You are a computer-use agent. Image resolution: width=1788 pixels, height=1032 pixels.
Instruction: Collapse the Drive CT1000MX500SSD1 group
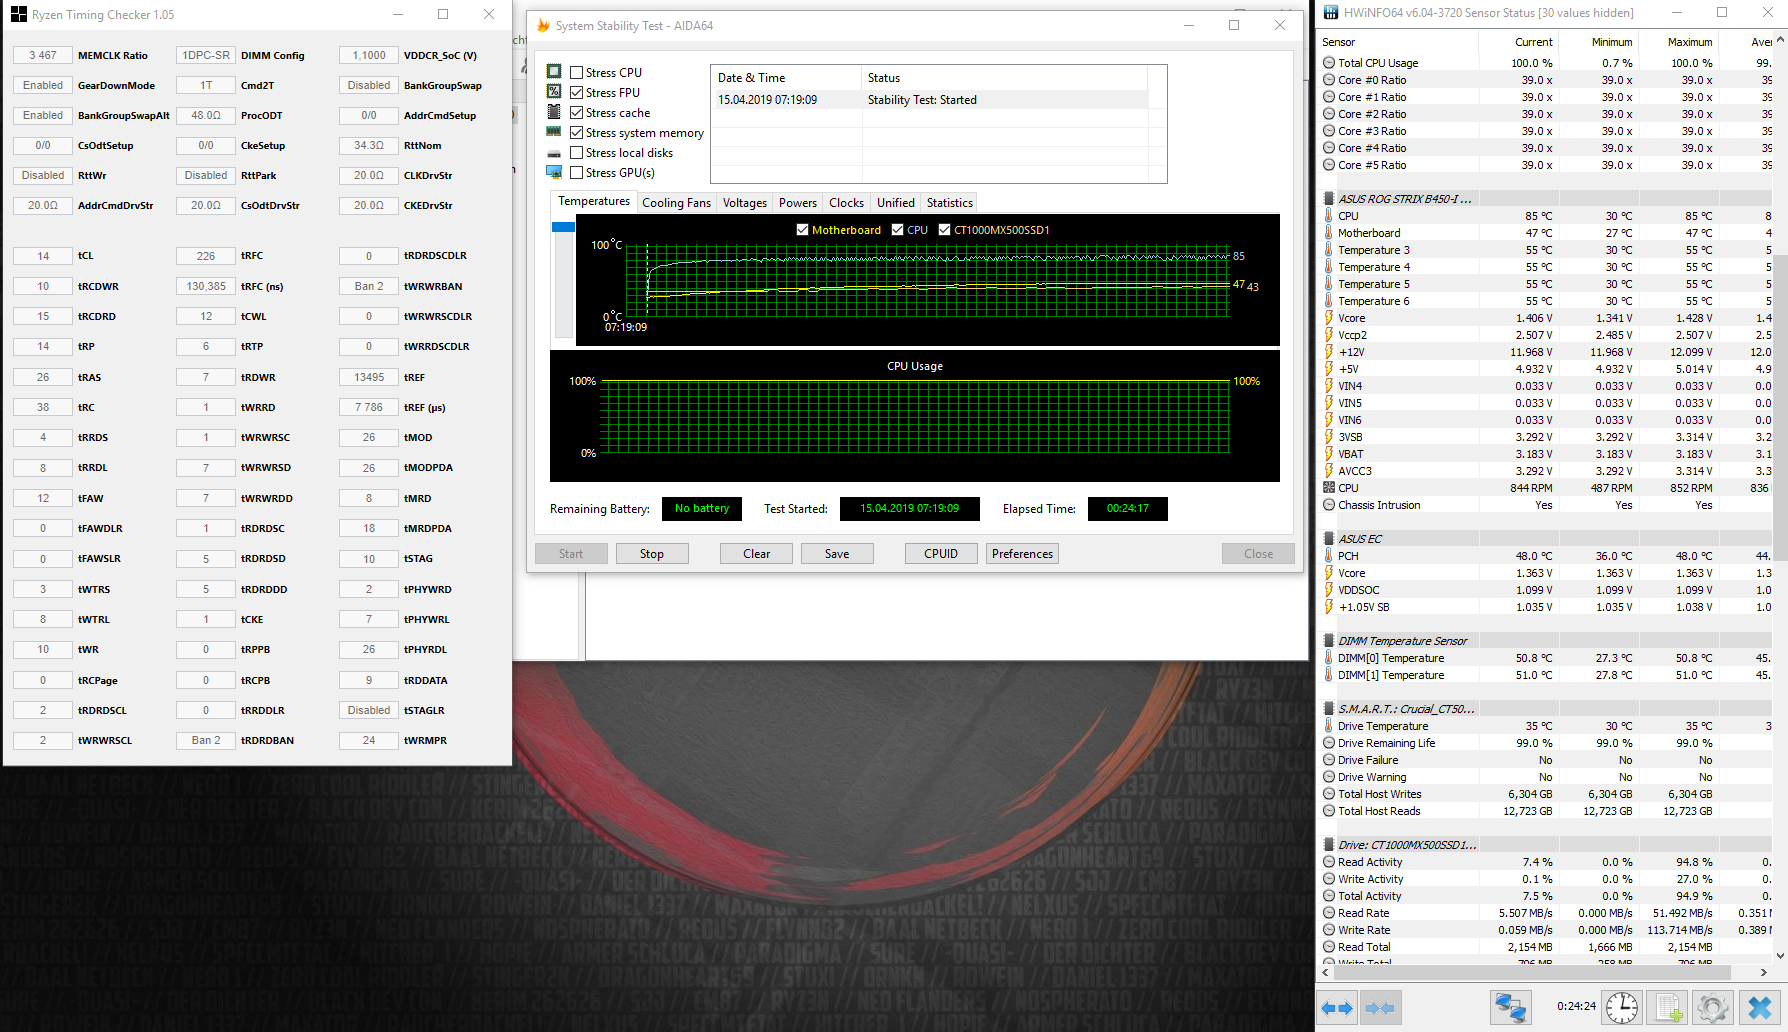point(1329,845)
